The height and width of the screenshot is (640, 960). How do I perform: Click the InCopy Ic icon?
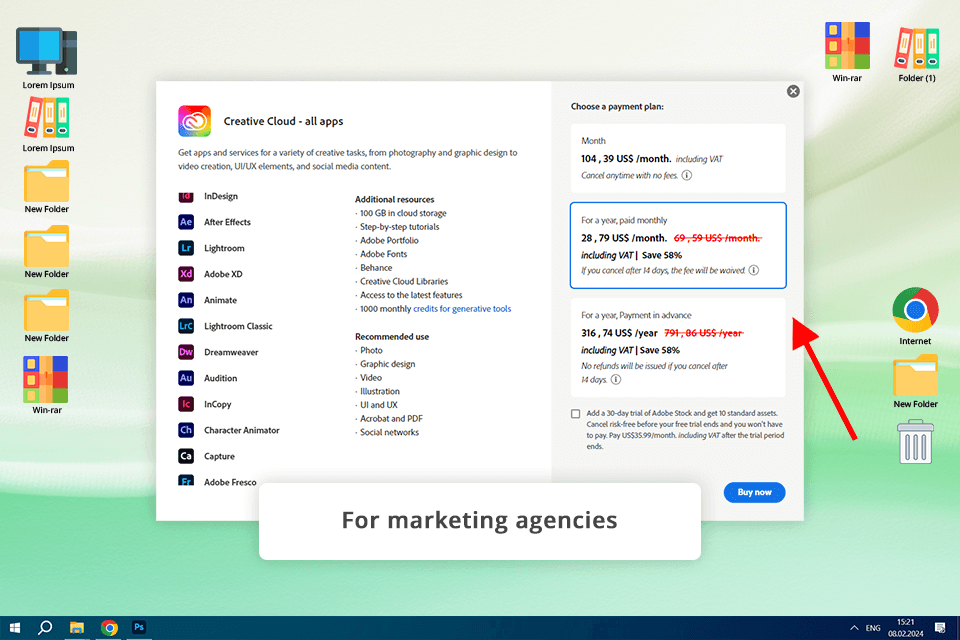(x=186, y=404)
